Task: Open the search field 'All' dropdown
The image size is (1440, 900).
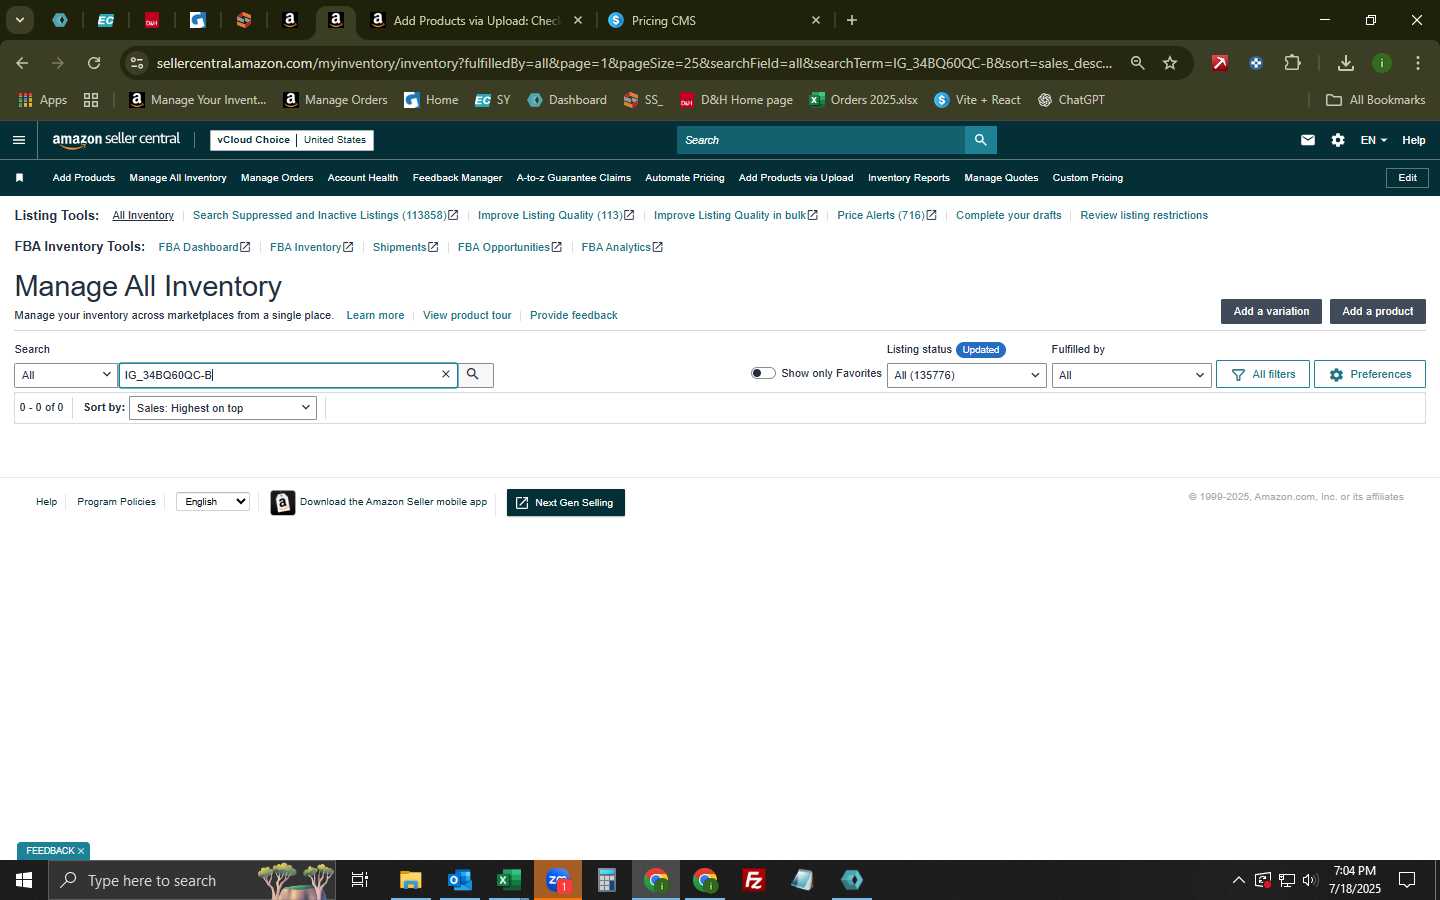Action: [65, 375]
